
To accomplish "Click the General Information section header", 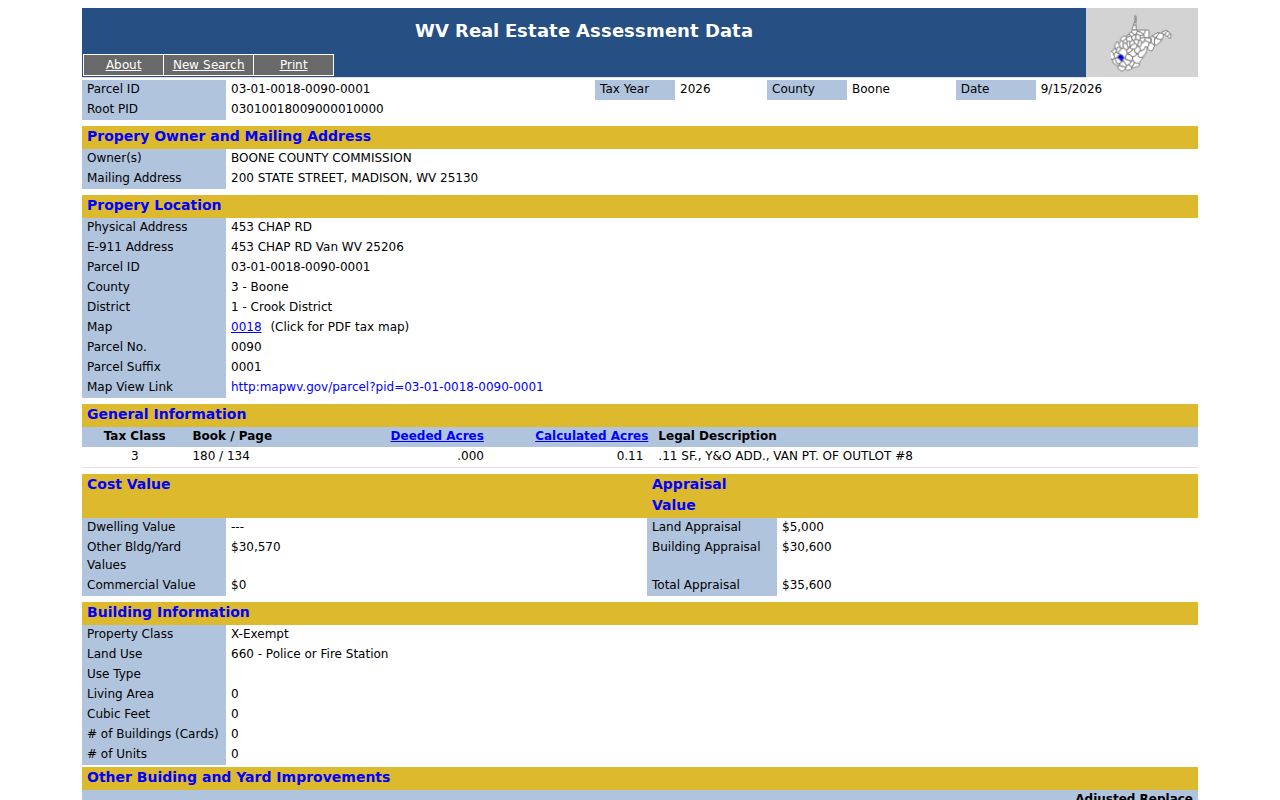I will (640, 415).
